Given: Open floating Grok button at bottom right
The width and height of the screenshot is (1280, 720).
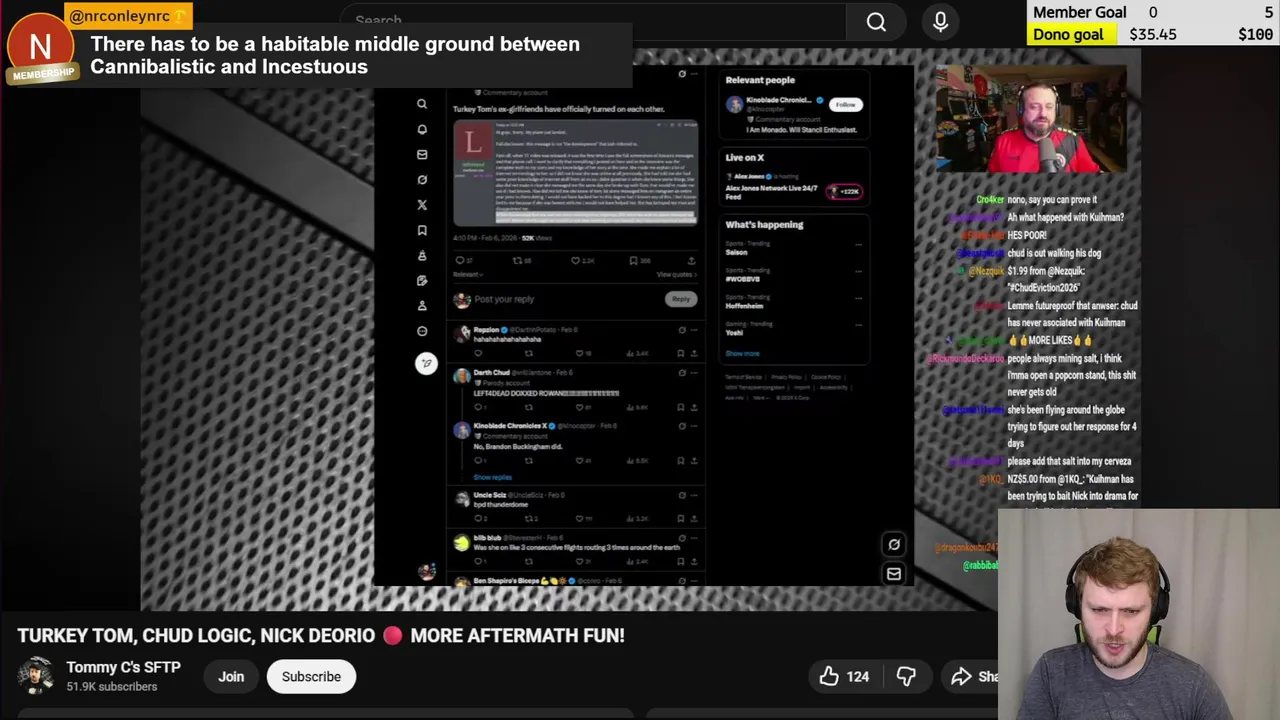Looking at the screenshot, I should (x=894, y=545).
